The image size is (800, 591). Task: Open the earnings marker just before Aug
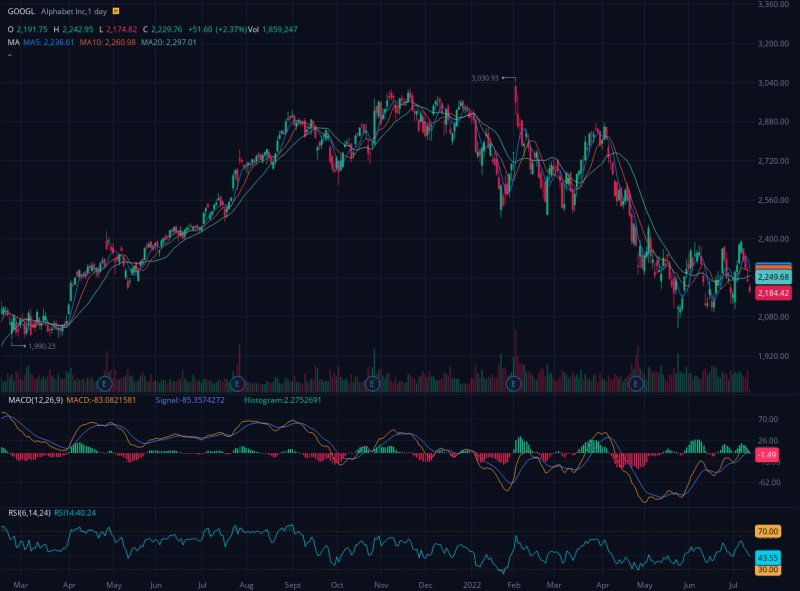point(237,383)
